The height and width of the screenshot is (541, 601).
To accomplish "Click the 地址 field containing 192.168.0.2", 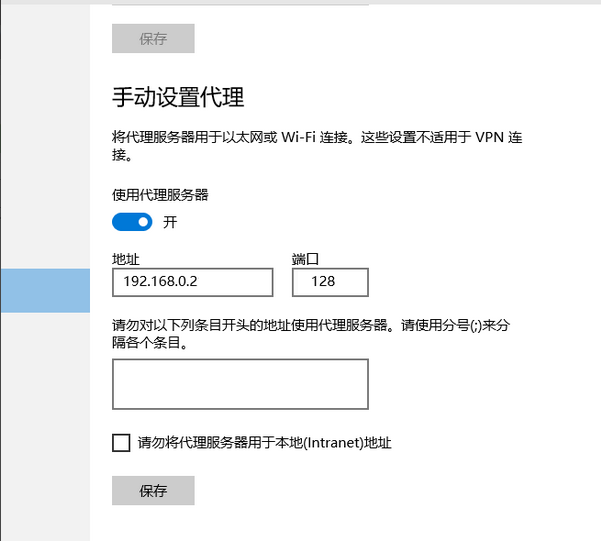I will pos(192,283).
